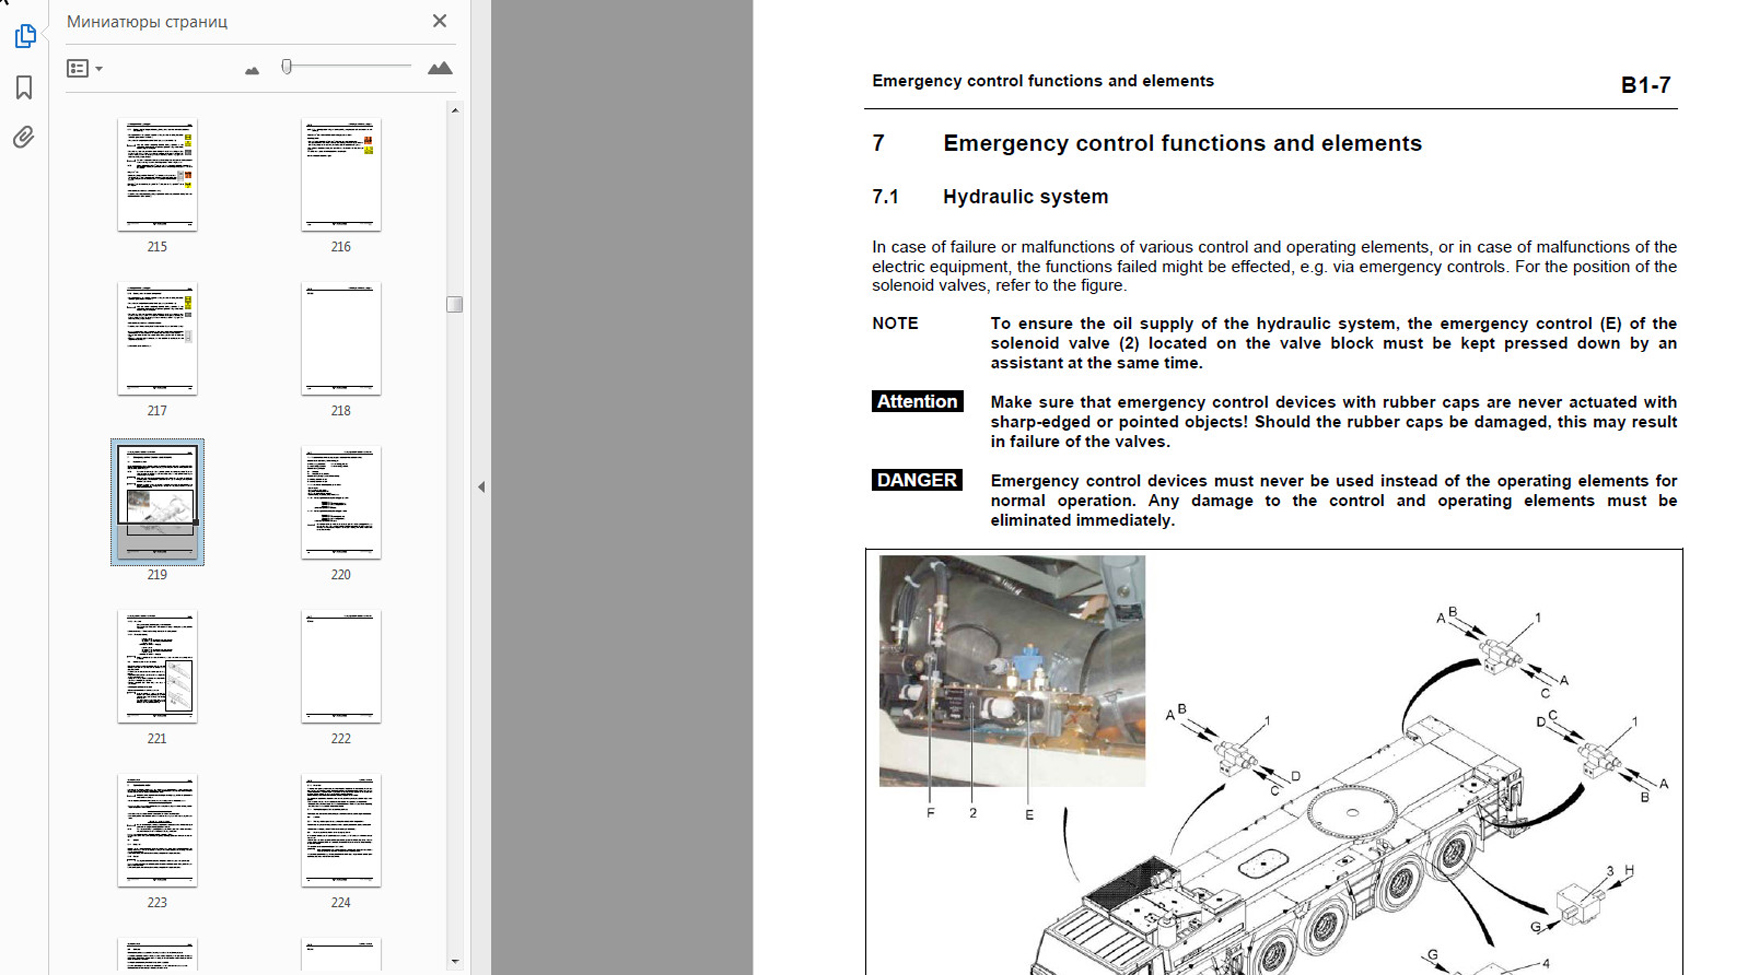Image resolution: width=1748 pixels, height=975 pixels.
Task: Open page 216 thumbnail
Action: click(341, 175)
